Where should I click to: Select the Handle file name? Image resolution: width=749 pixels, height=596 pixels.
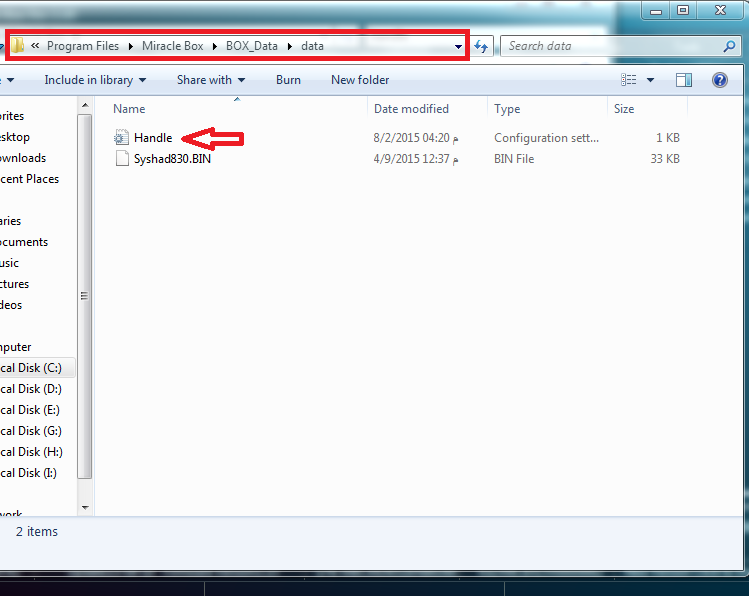153,138
